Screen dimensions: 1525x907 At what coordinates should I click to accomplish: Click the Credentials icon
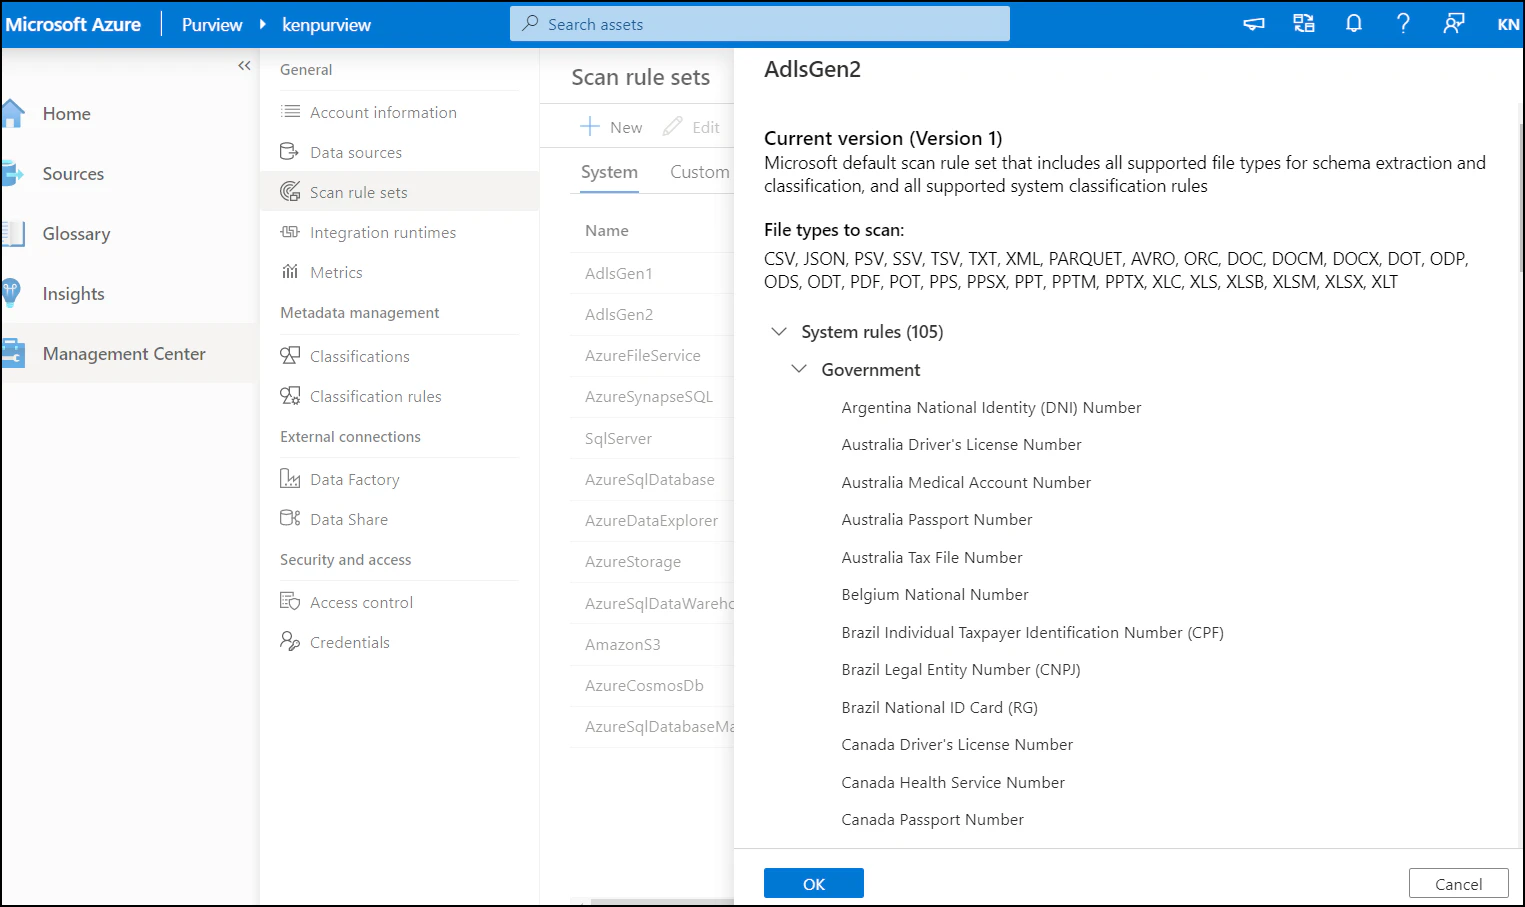pyautogui.click(x=290, y=642)
